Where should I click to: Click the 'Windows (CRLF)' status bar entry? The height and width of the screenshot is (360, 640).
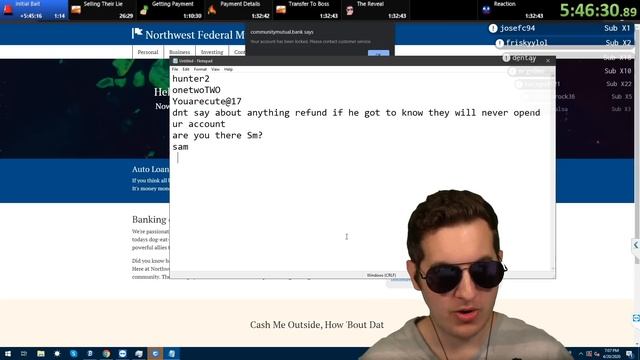381,276
